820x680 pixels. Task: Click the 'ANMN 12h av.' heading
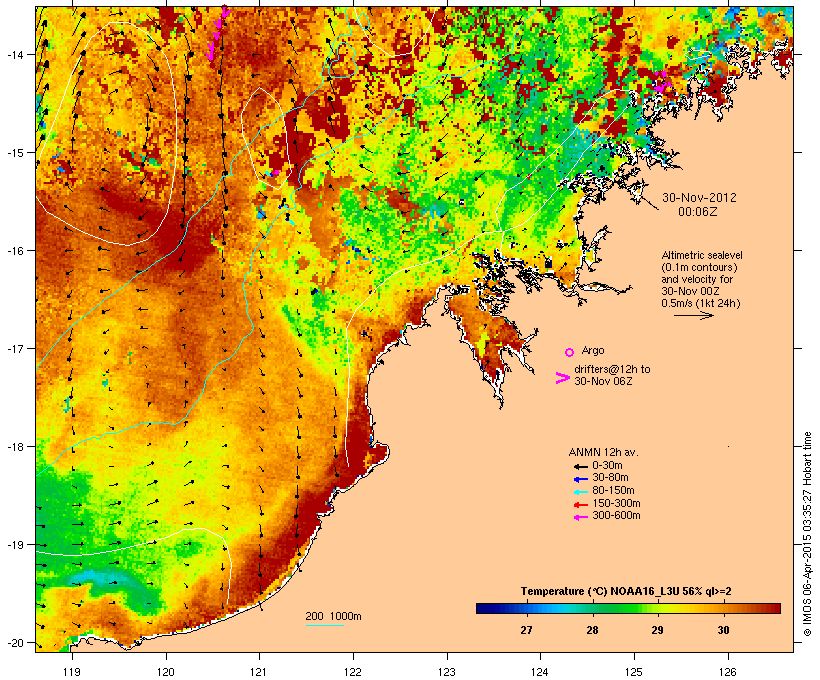[x=603, y=452]
